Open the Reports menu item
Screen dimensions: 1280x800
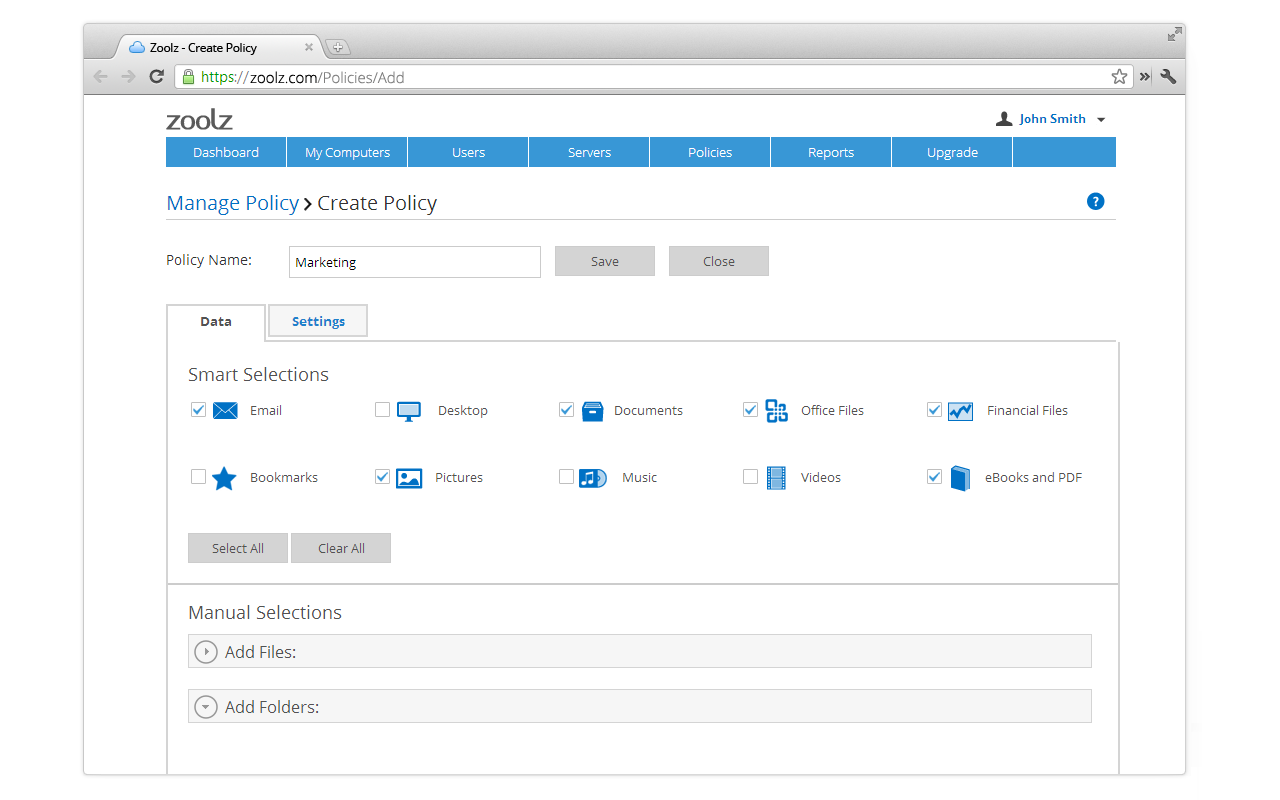pyautogui.click(x=831, y=152)
